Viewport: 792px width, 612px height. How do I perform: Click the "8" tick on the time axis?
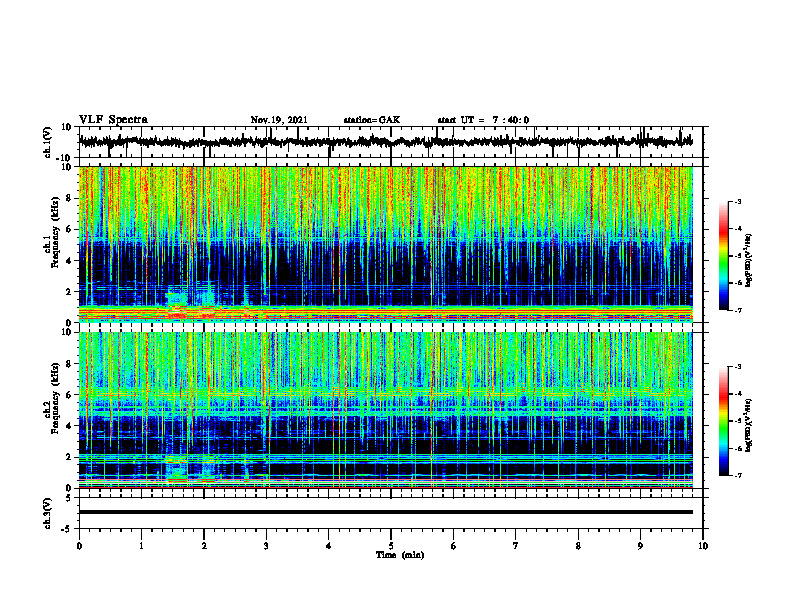[x=578, y=546]
